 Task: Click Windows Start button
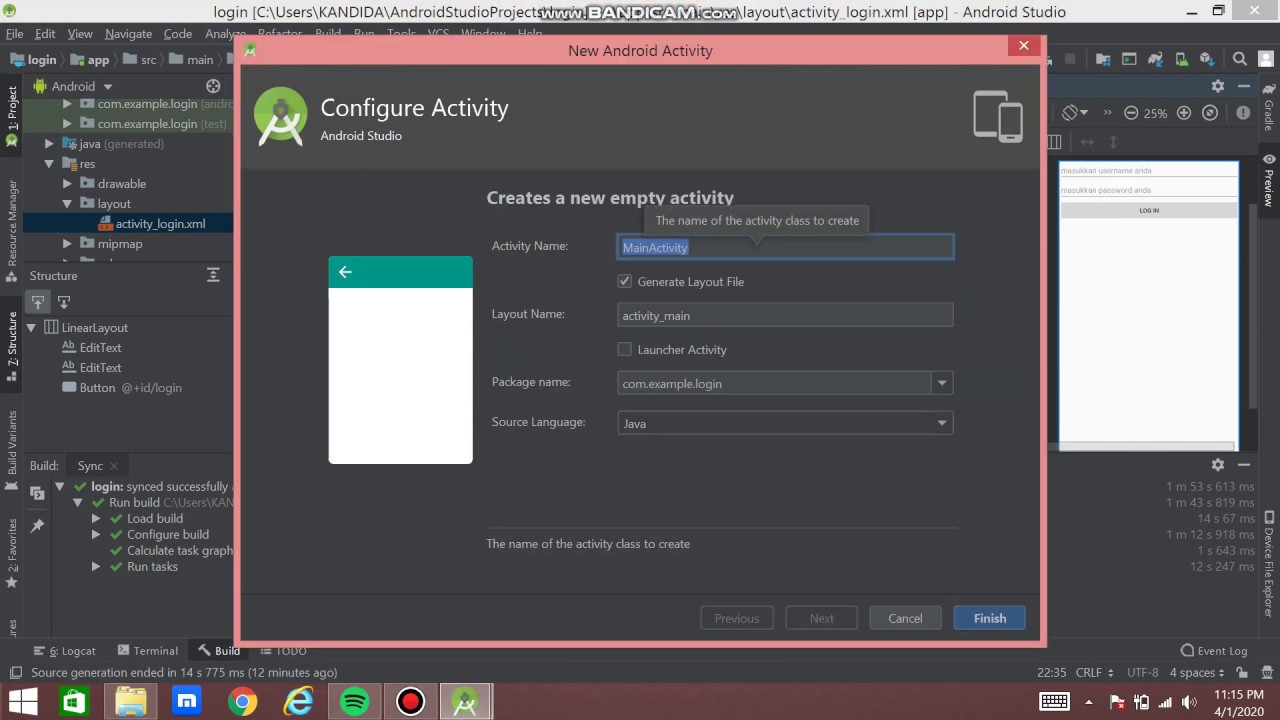point(22,702)
